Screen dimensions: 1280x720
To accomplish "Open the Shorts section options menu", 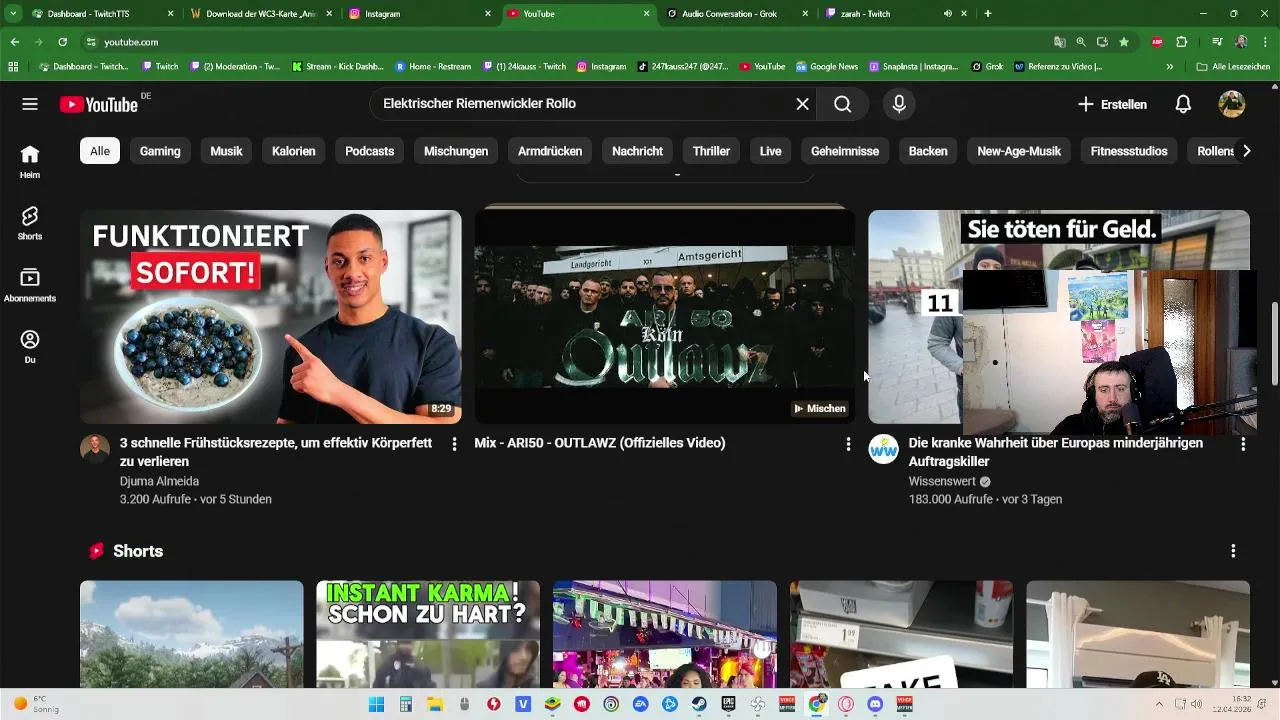I will tap(1233, 551).
